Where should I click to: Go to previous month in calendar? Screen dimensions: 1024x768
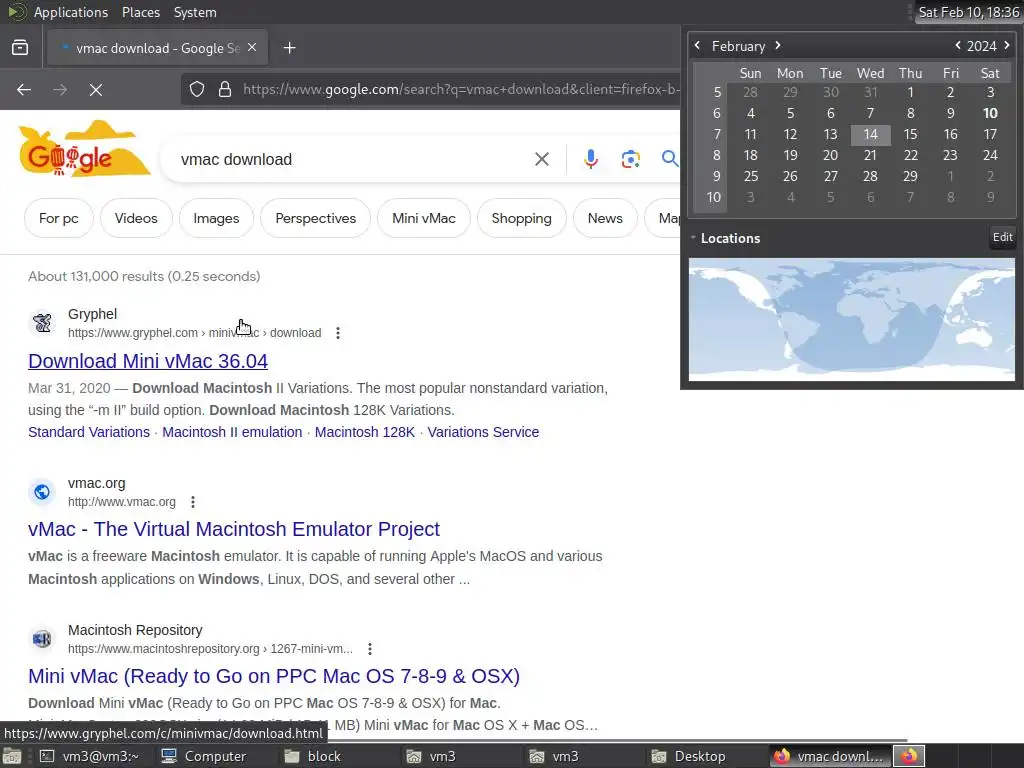[x=697, y=46]
